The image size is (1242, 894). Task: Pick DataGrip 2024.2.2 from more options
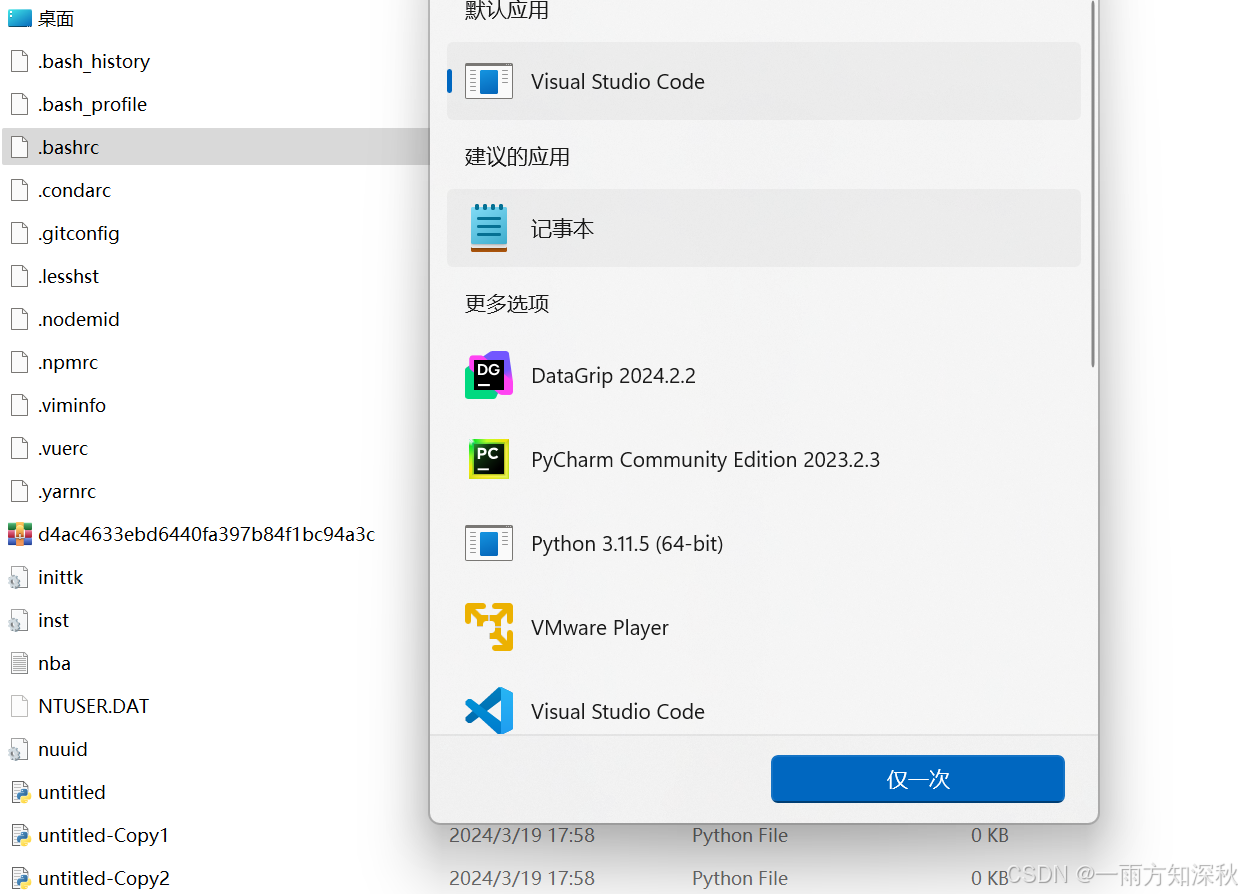(x=763, y=376)
